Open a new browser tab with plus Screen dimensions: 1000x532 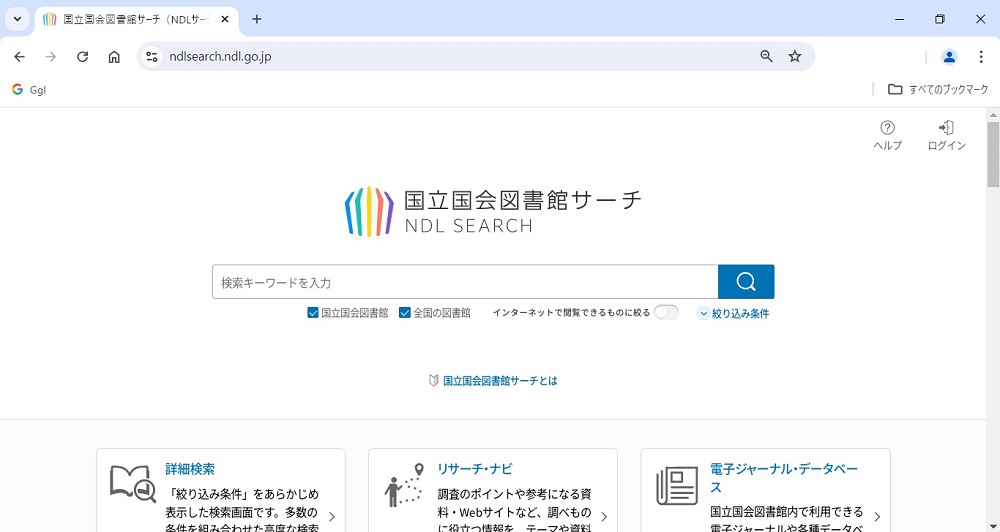coord(256,19)
